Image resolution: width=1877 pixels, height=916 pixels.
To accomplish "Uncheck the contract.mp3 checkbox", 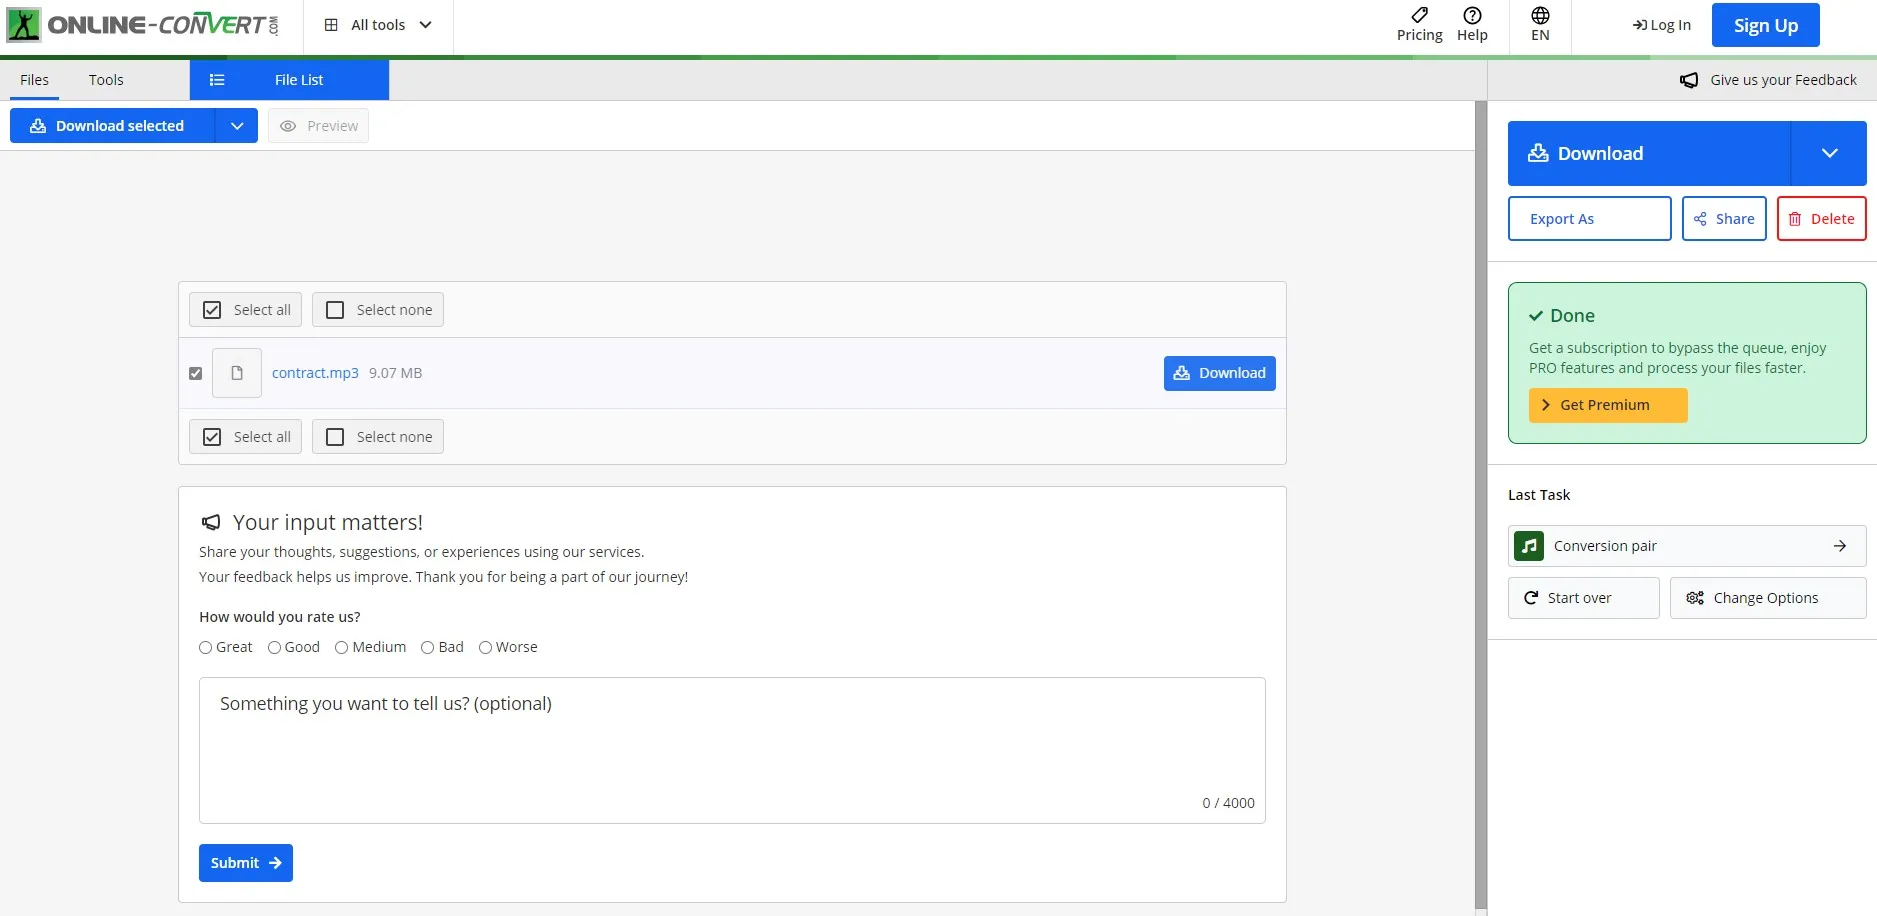I will coord(196,373).
